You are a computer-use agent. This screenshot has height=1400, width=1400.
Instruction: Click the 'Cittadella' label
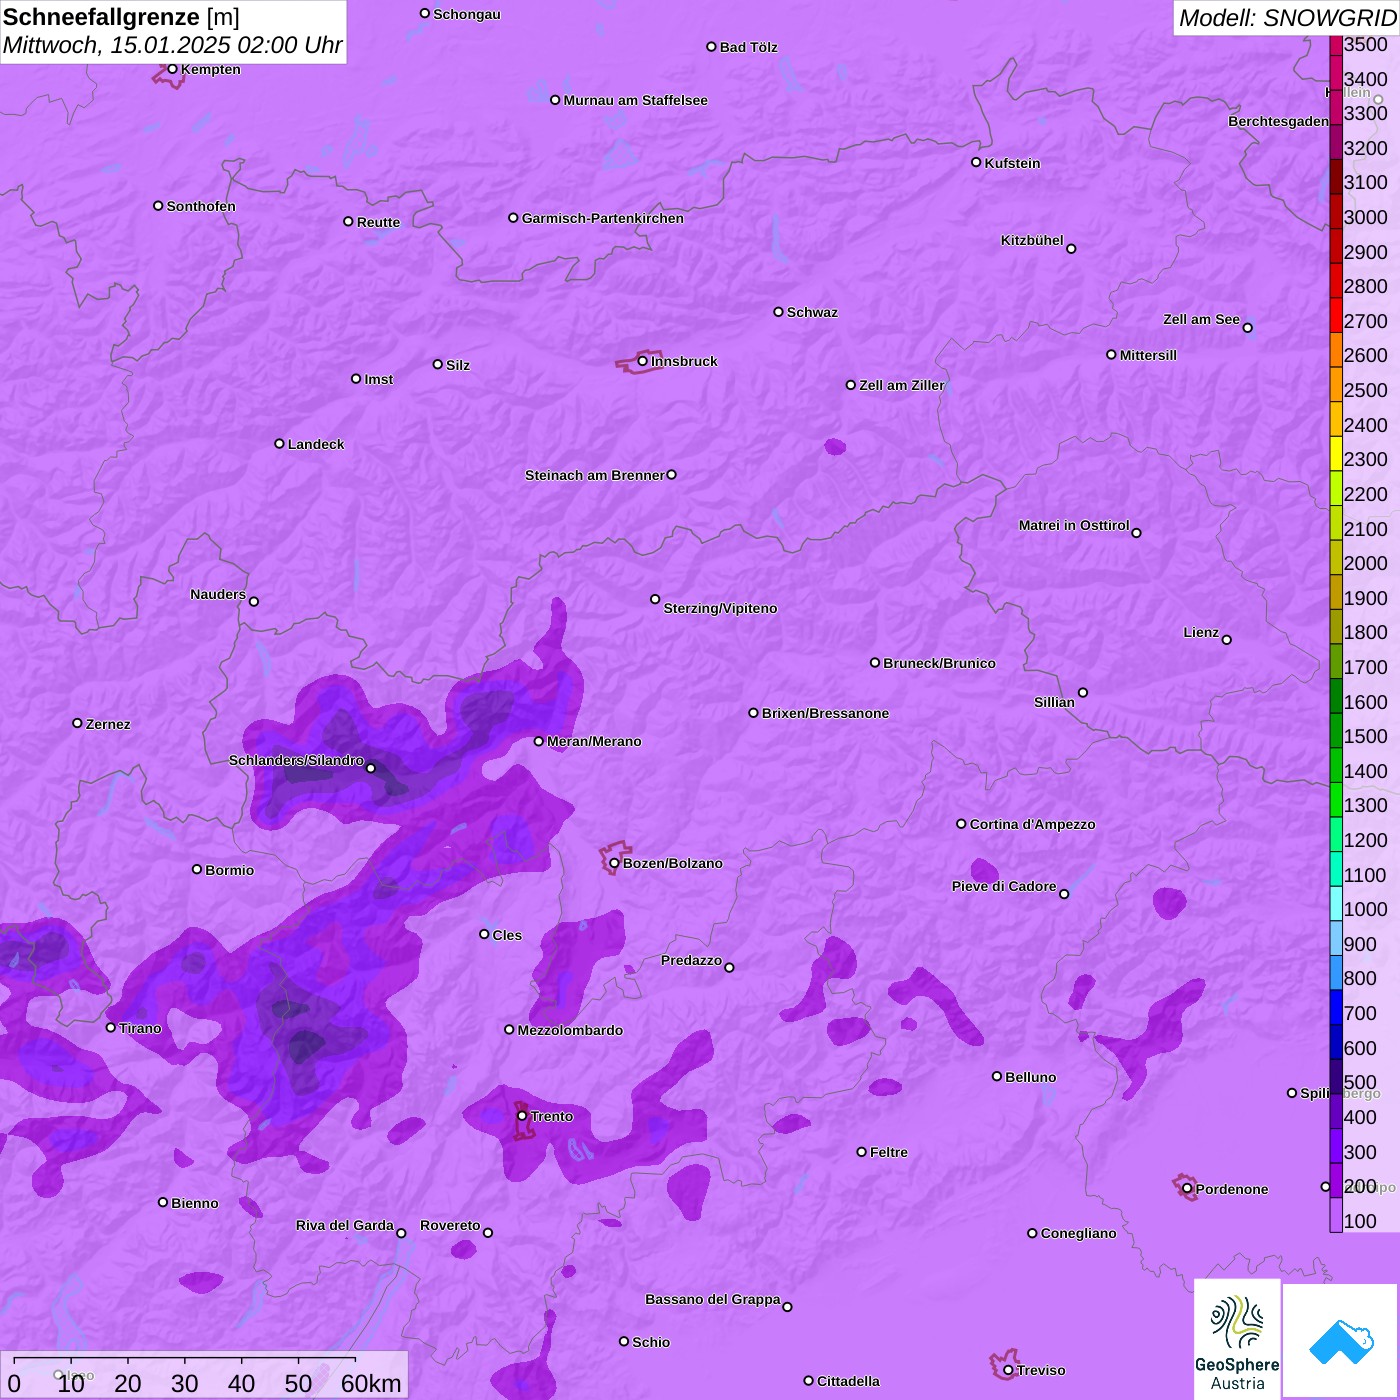(x=848, y=1381)
